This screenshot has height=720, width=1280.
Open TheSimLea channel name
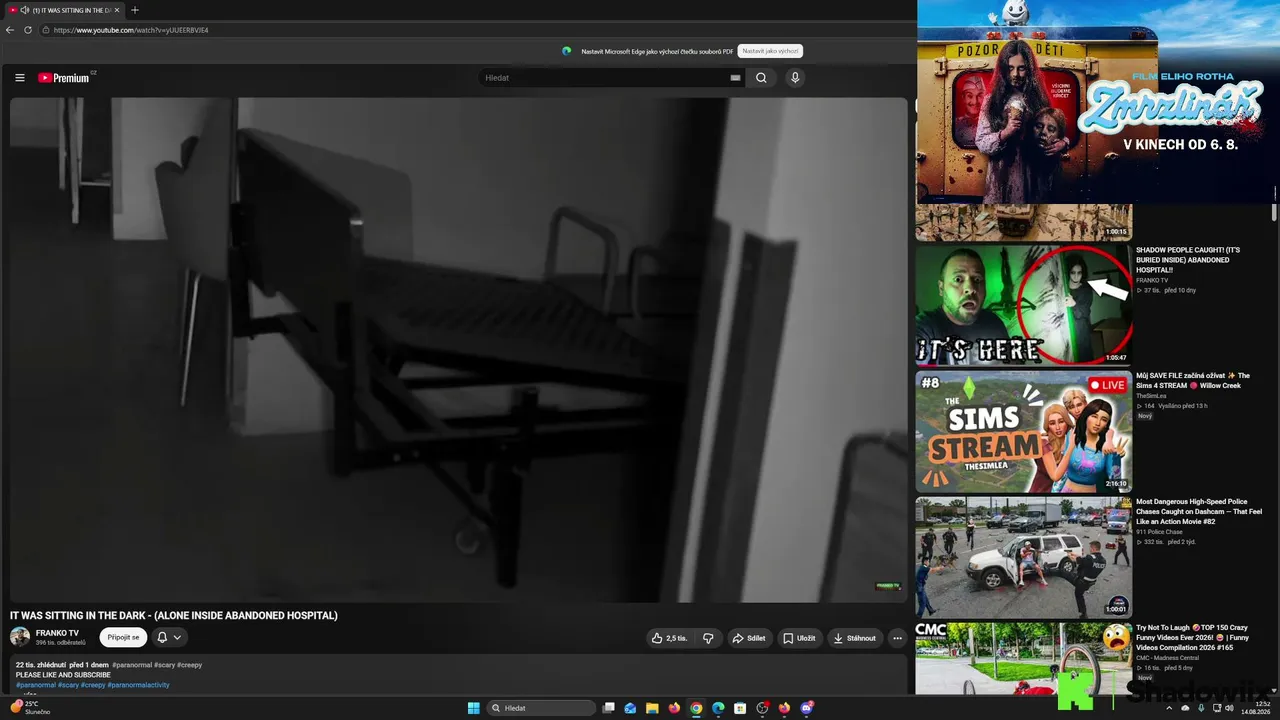pos(1151,396)
